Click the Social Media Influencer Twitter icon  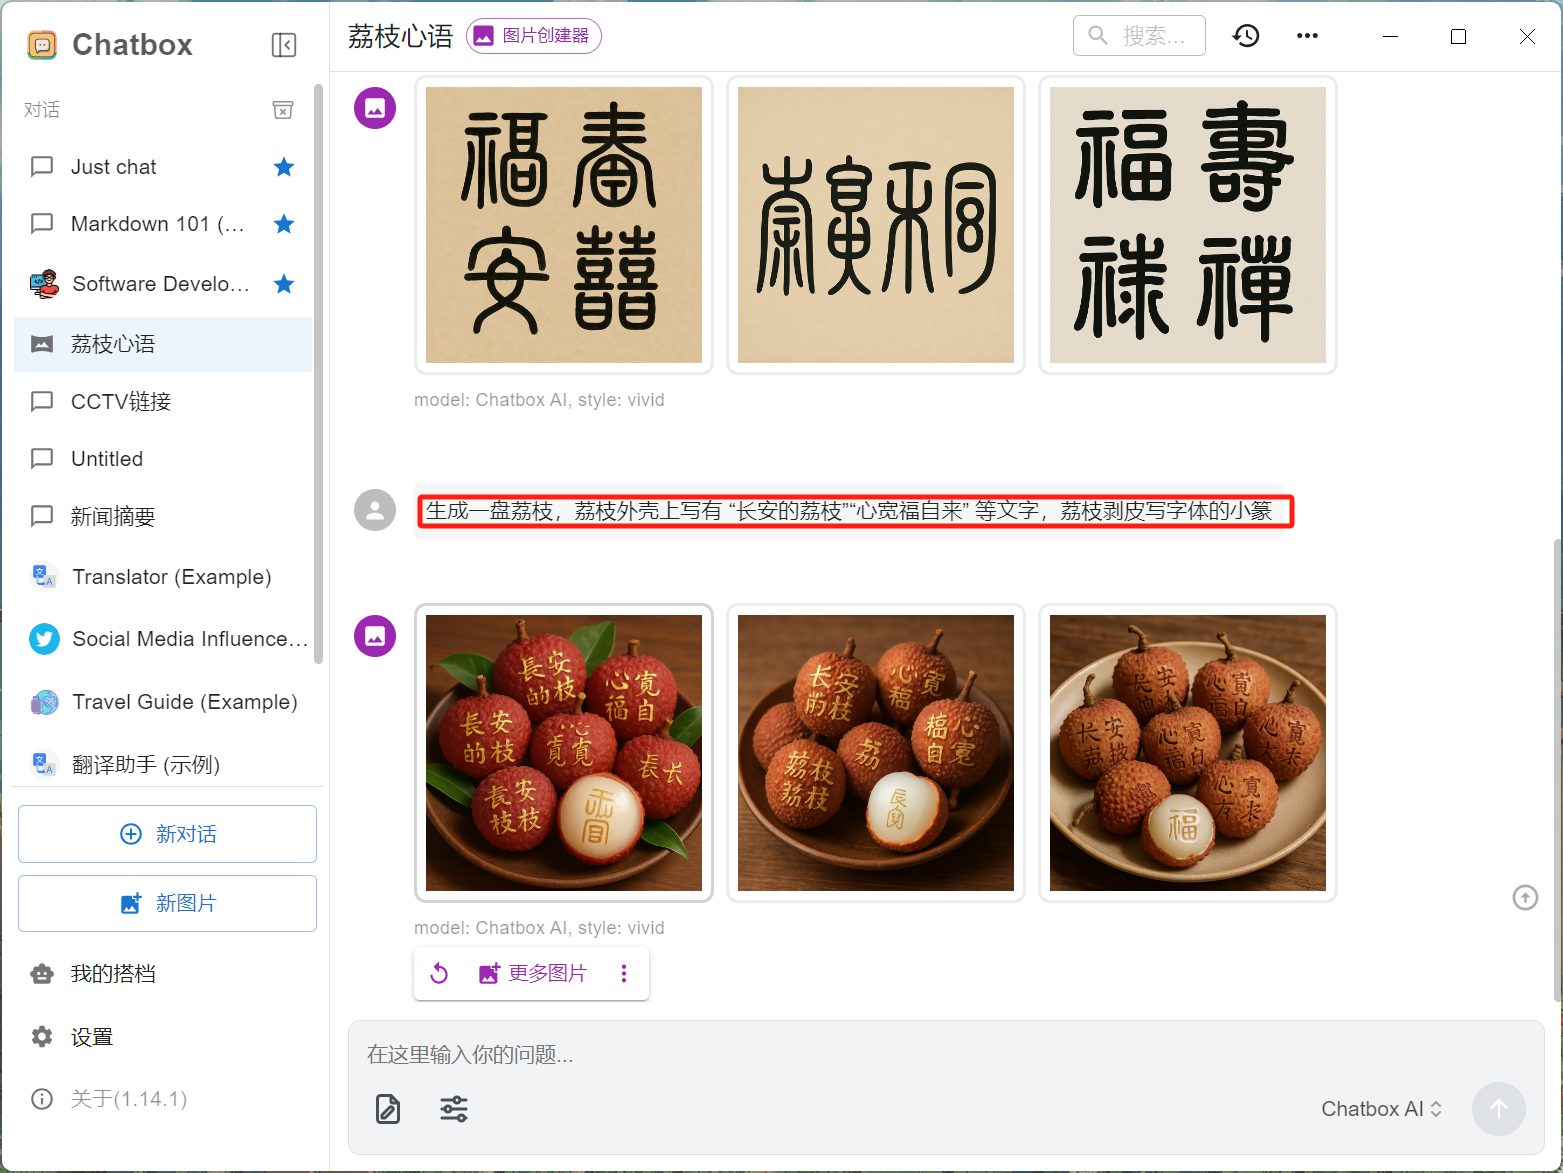tap(44, 639)
